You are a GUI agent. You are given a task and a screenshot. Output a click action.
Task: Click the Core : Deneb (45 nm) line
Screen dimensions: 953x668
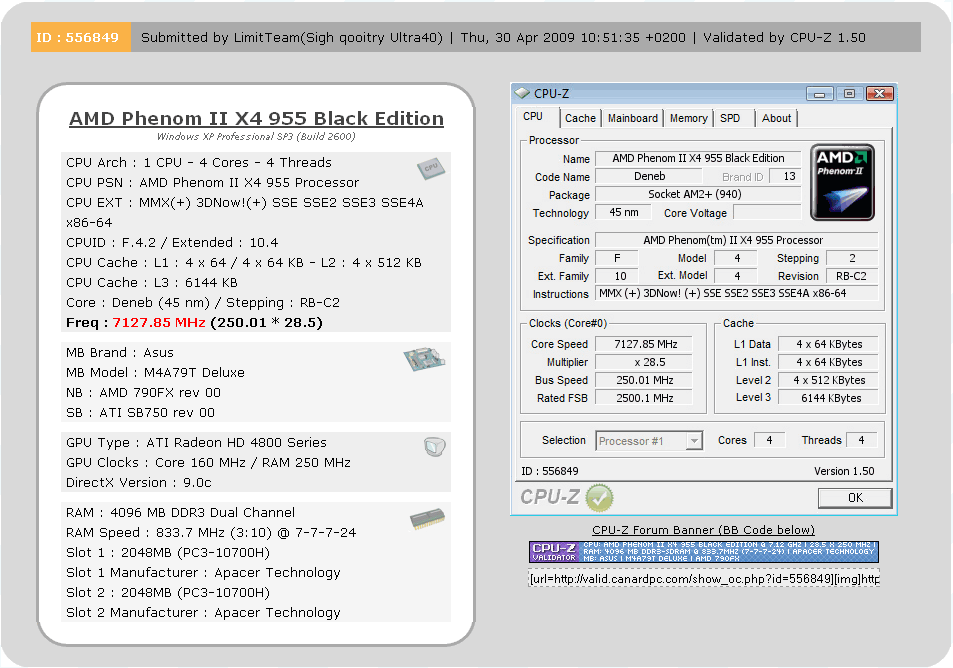point(203,303)
